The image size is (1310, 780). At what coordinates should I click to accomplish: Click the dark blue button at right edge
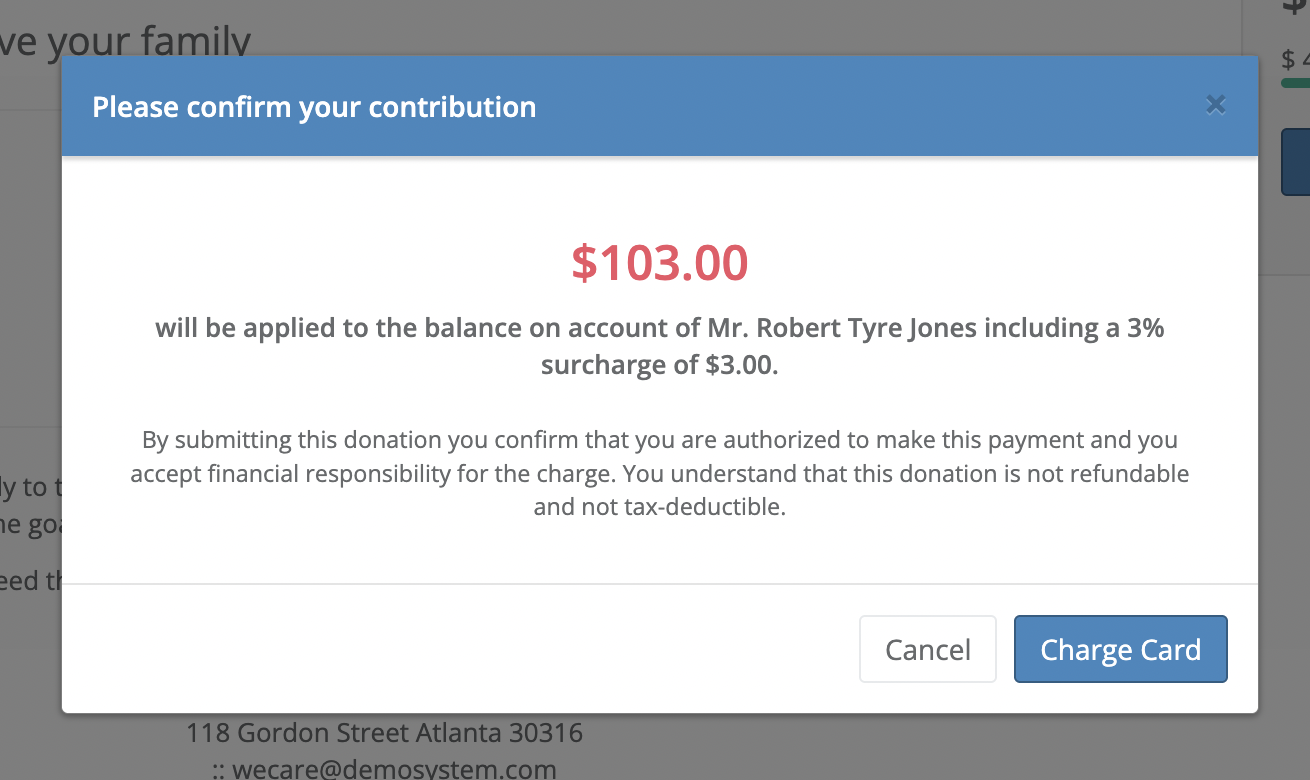(1296, 160)
